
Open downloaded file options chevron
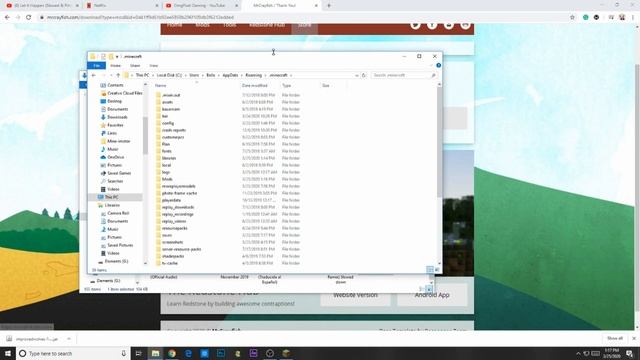[x=69, y=339]
